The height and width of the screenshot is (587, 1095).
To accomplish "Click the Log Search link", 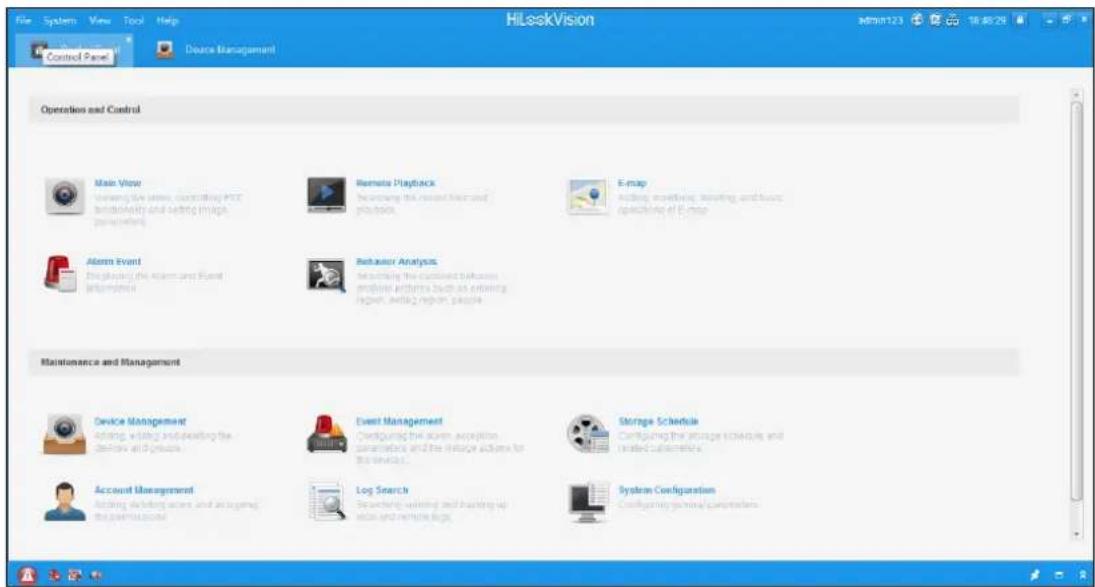I will (382, 490).
